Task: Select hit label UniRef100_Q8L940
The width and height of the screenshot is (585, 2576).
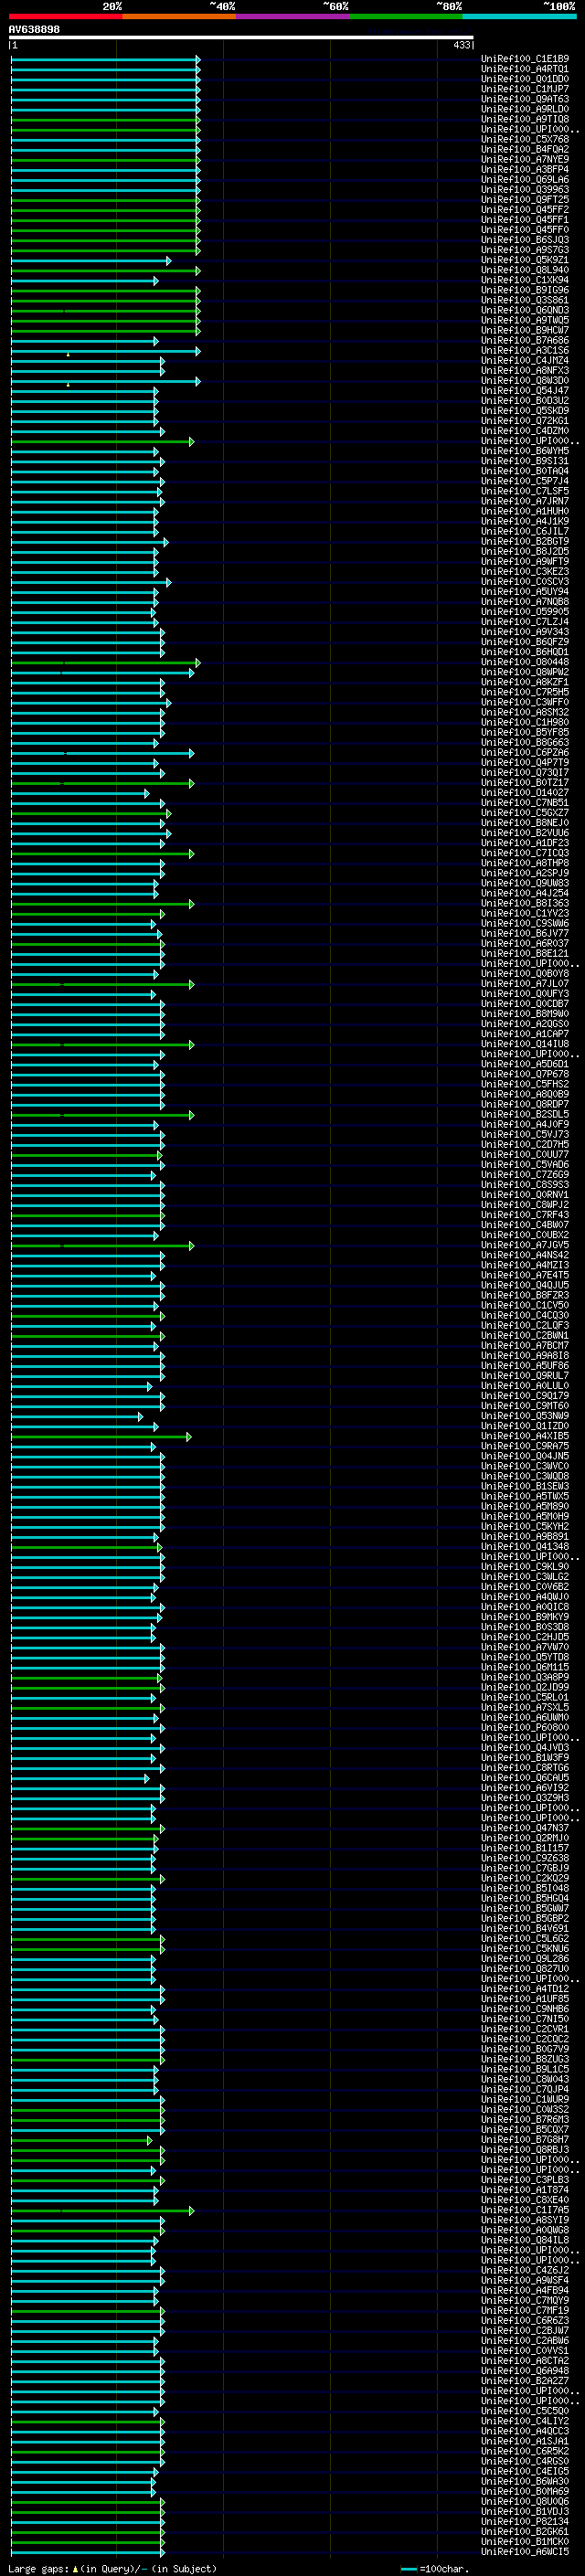Action: click(x=525, y=270)
